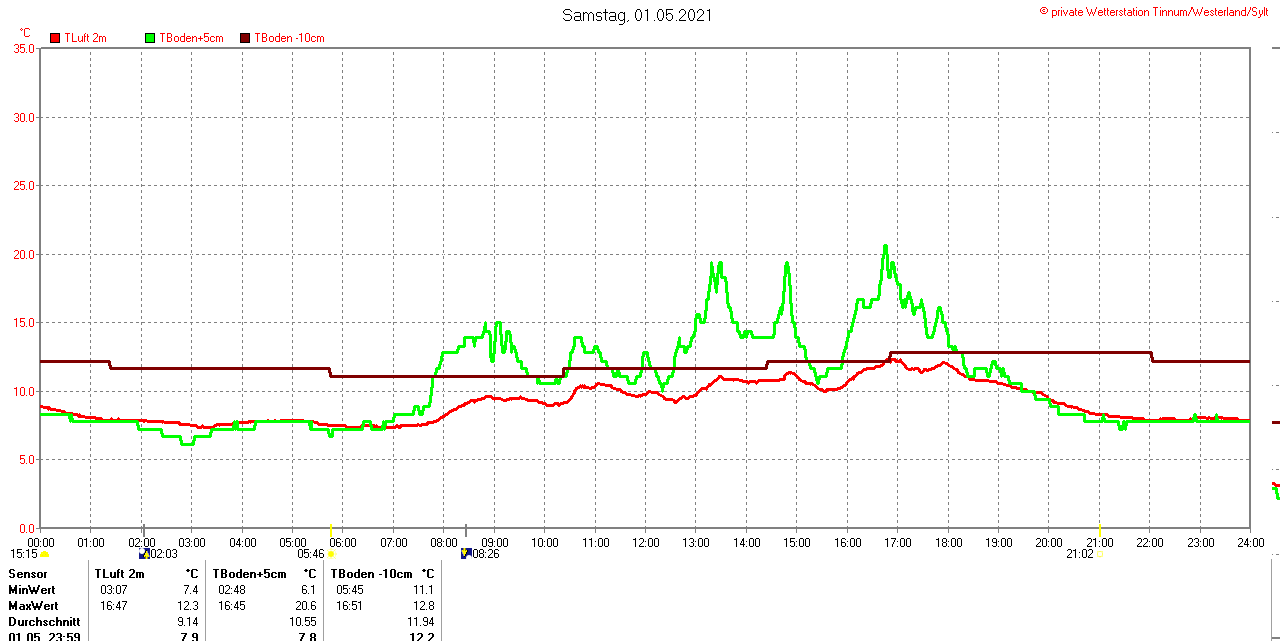Image resolution: width=1280 pixels, height=641 pixels.
Task: Click the red TLuft 2m legend swatch
Action: (x=56, y=38)
